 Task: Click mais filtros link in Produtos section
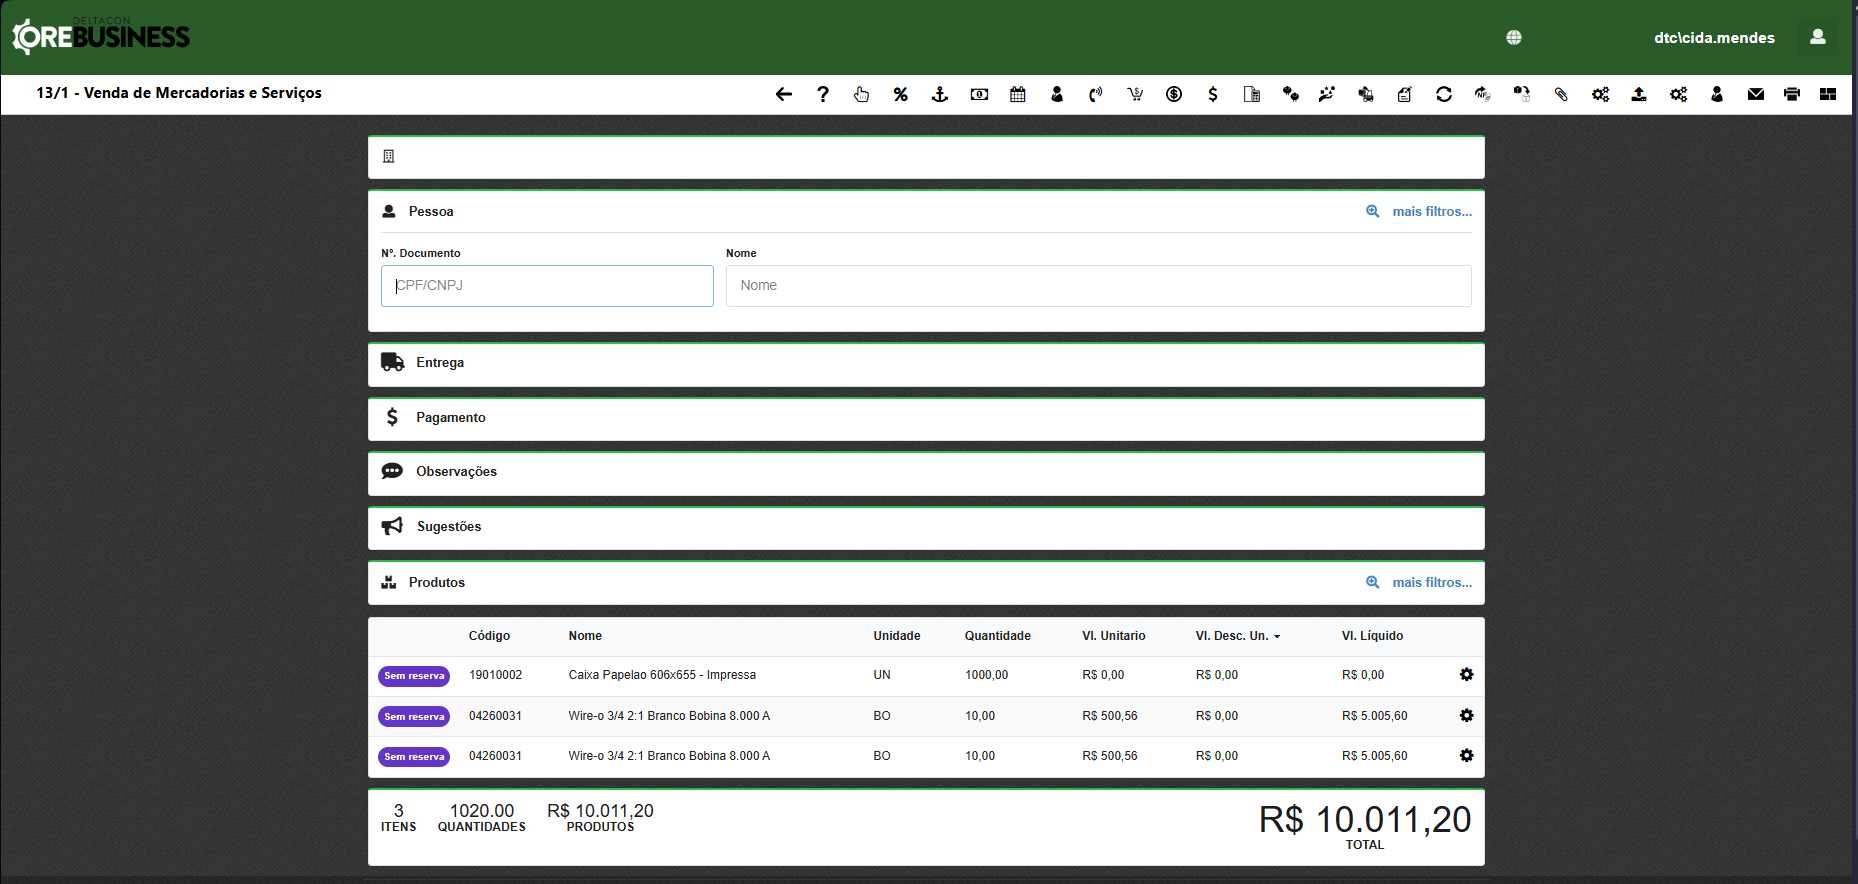click(x=1431, y=583)
